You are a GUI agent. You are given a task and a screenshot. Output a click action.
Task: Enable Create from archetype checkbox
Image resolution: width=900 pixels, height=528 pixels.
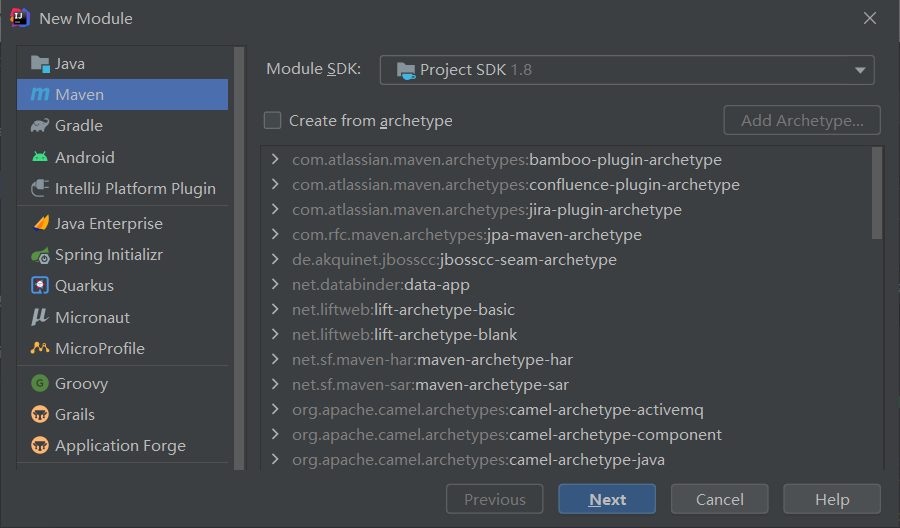click(272, 121)
